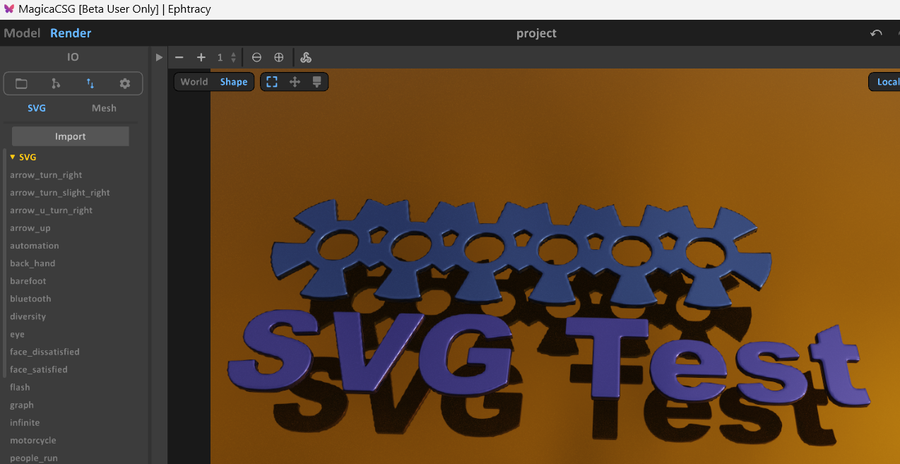Select arrow_u_turn_right in SVG list
Screen dimensions: 900x464
51,210
